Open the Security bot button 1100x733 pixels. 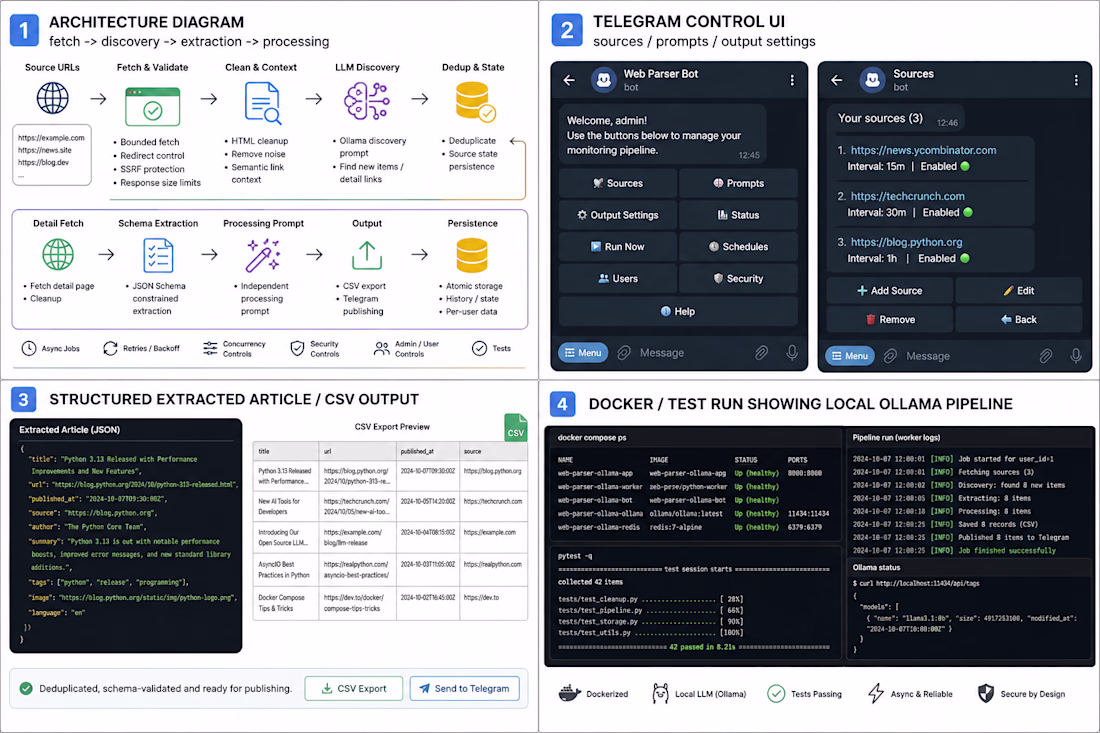coord(738,278)
